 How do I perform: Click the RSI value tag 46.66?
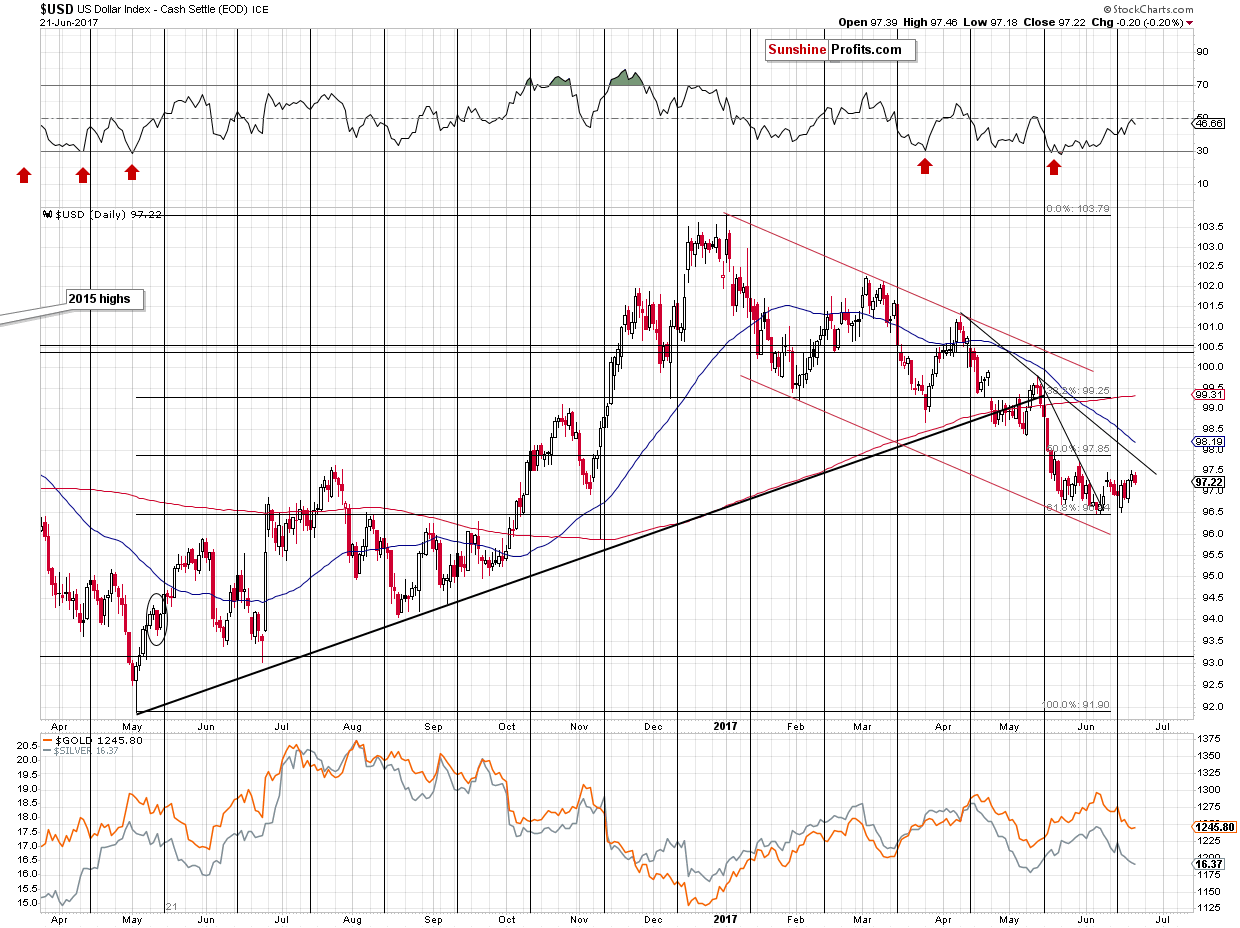click(x=1210, y=123)
